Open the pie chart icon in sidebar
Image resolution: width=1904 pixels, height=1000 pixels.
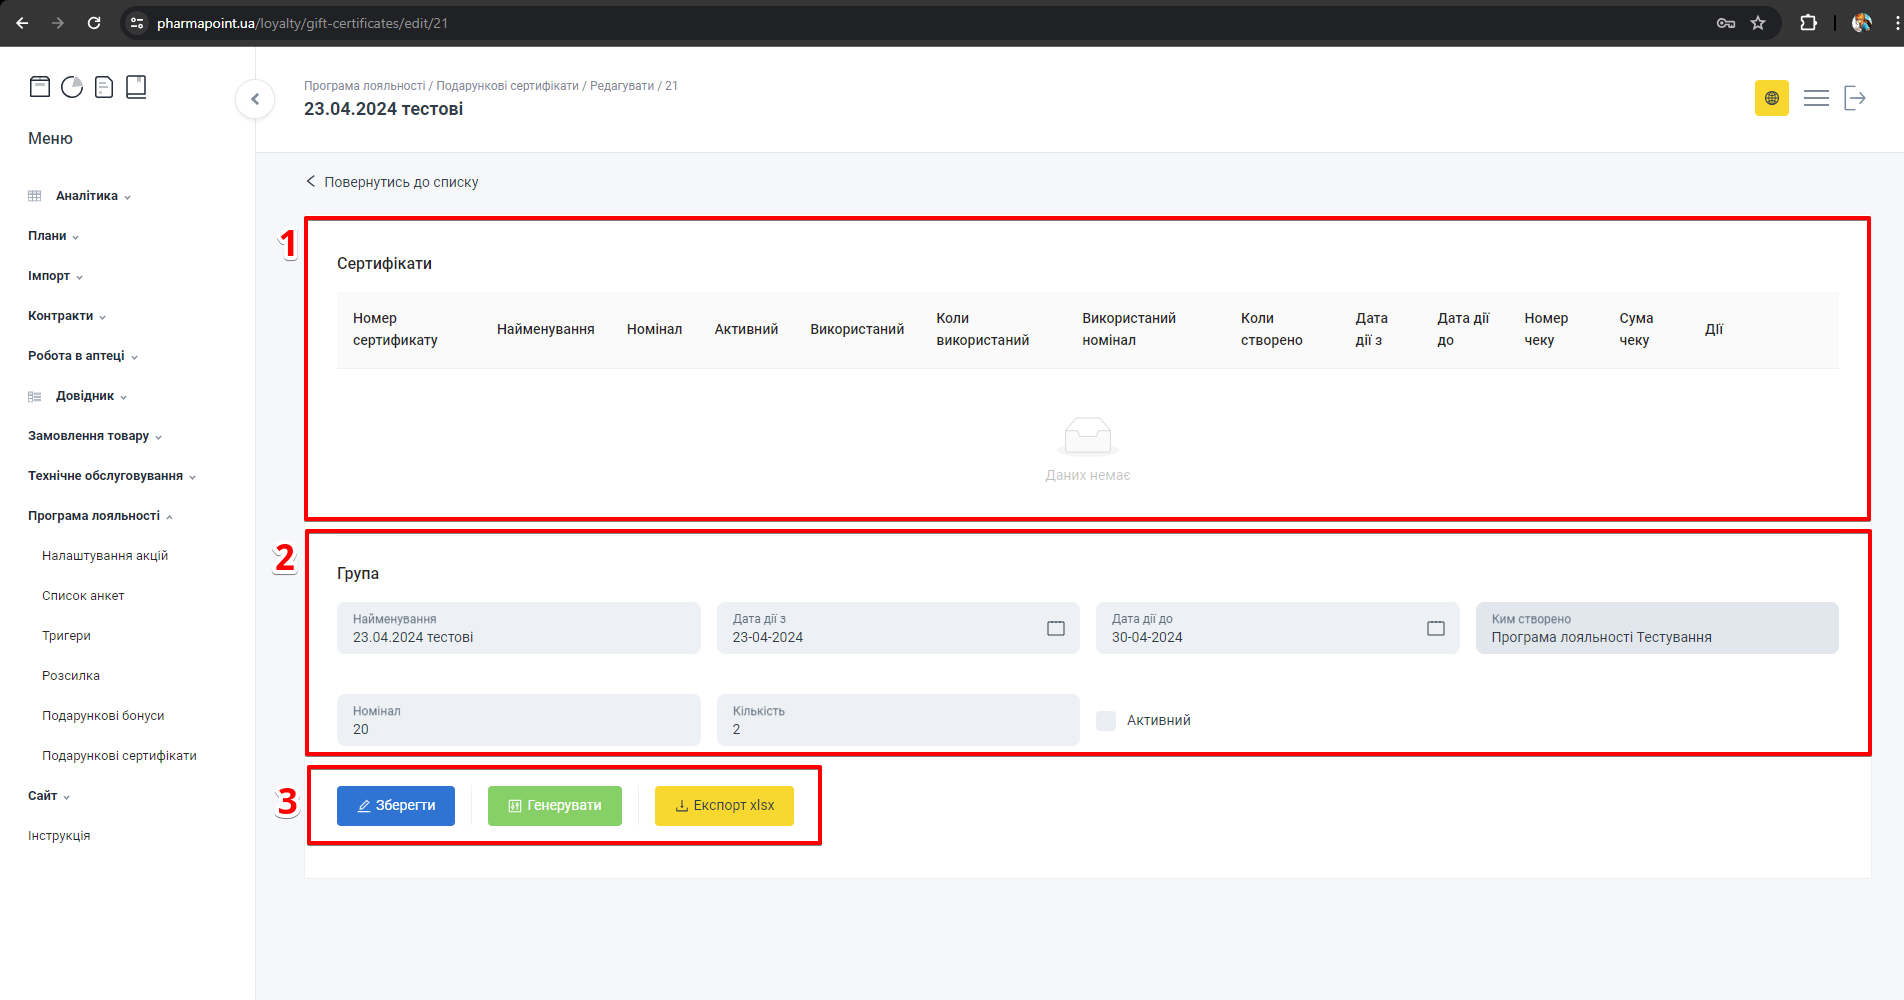(x=72, y=87)
